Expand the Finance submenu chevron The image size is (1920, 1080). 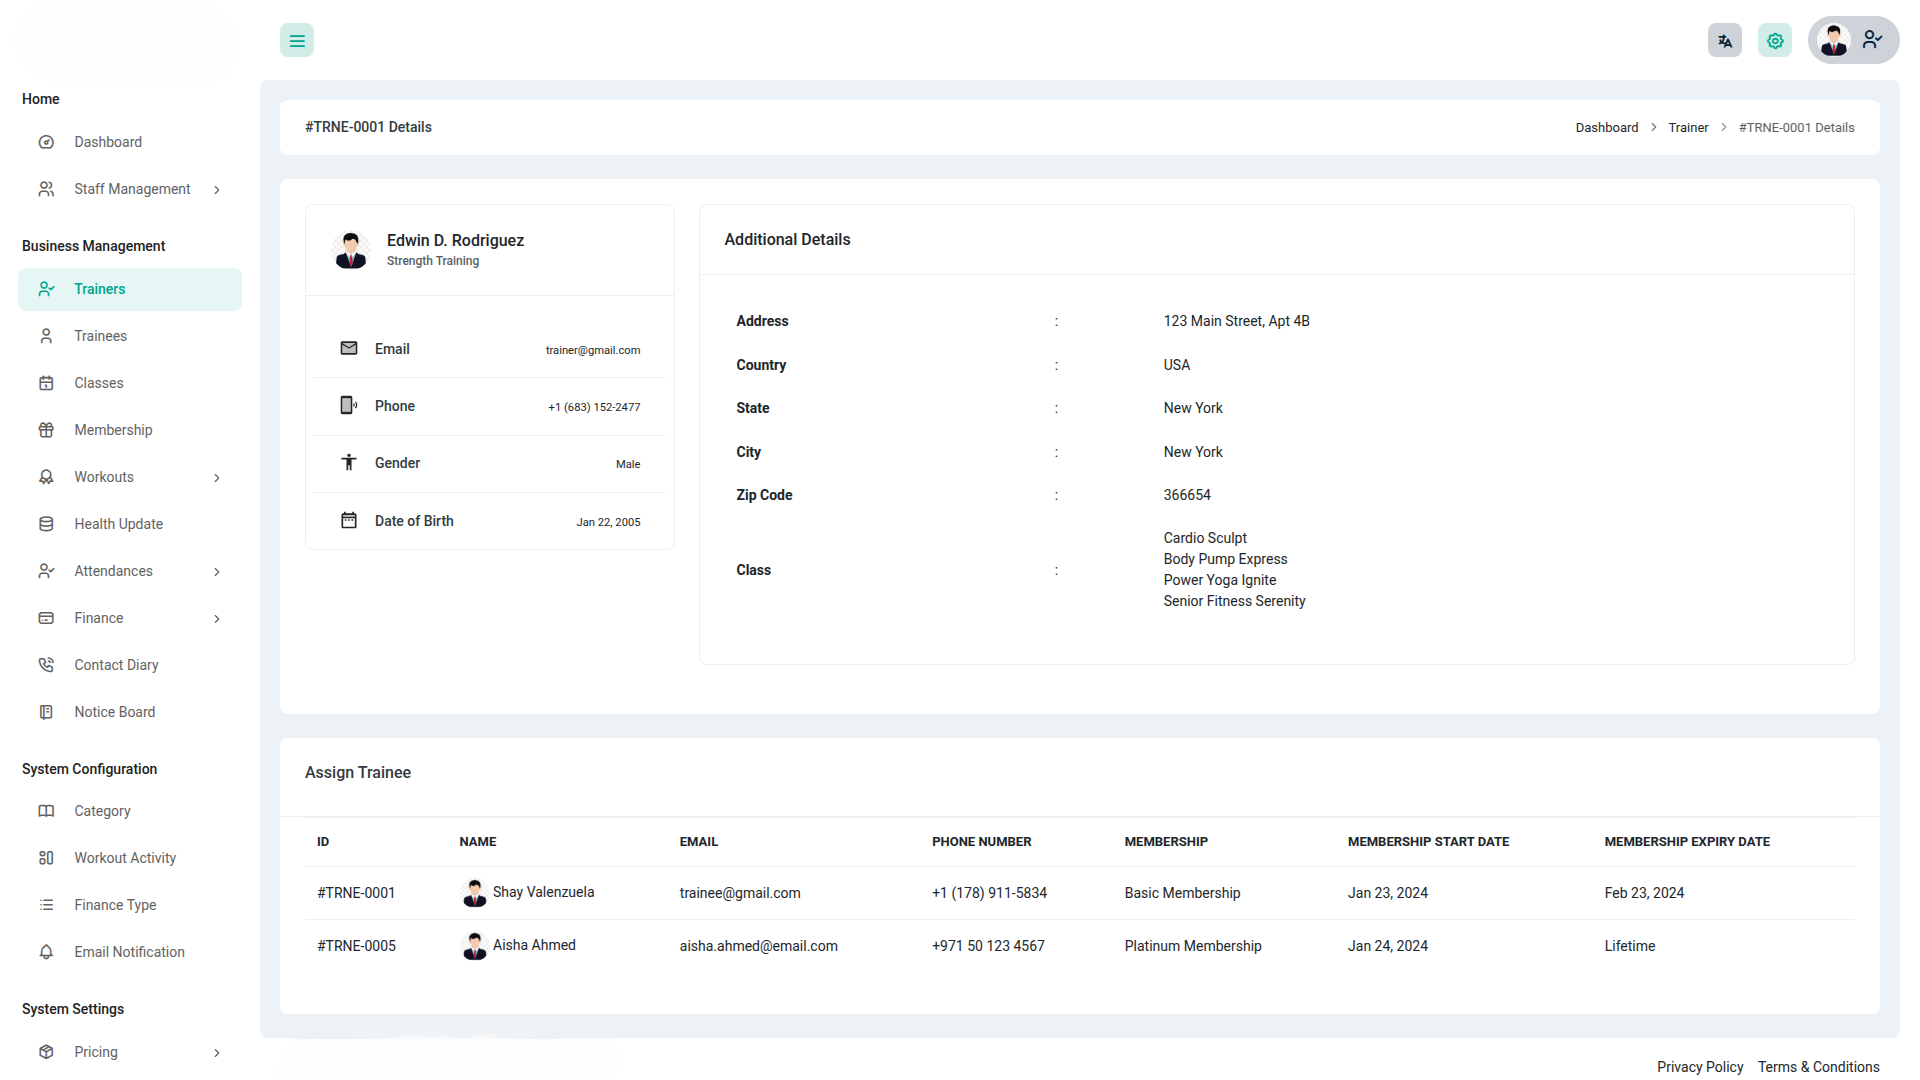coord(217,619)
